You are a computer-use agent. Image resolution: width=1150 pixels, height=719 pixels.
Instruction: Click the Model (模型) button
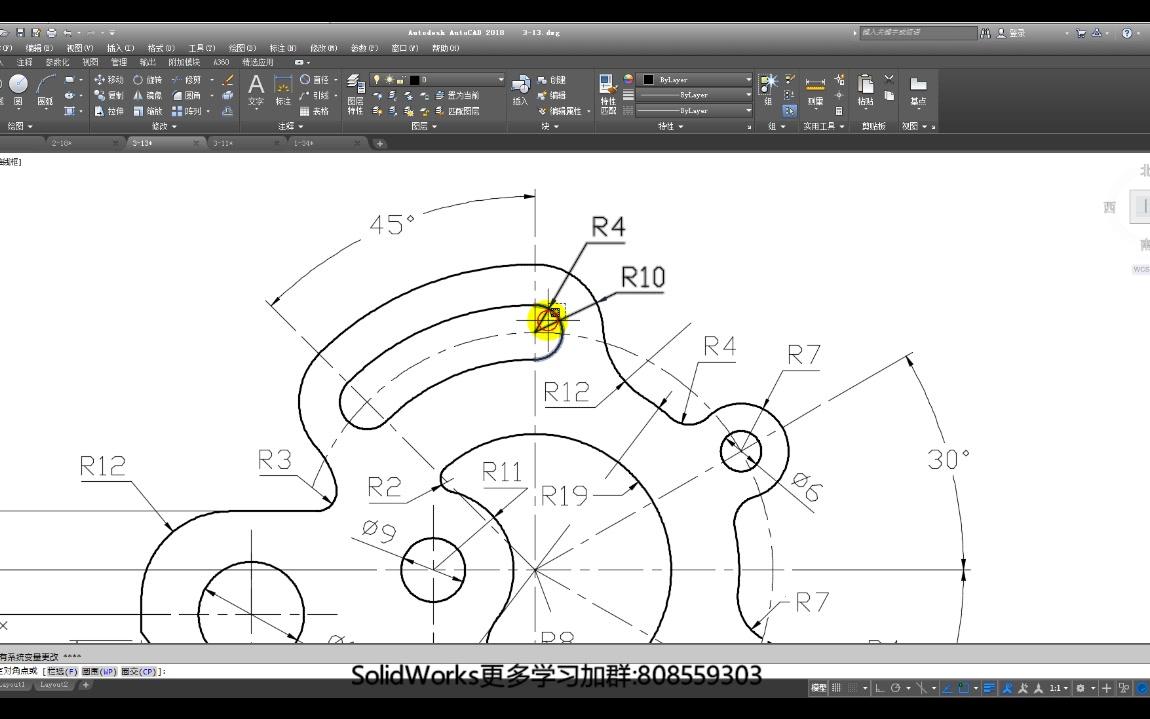(818, 687)
